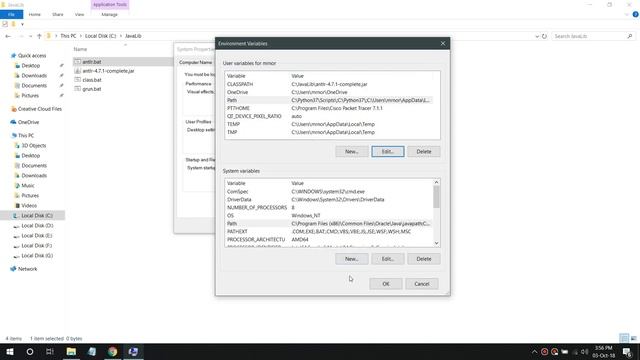Open the Action Center notification icon
Viewport: 640px width, 360px height.
627,351
